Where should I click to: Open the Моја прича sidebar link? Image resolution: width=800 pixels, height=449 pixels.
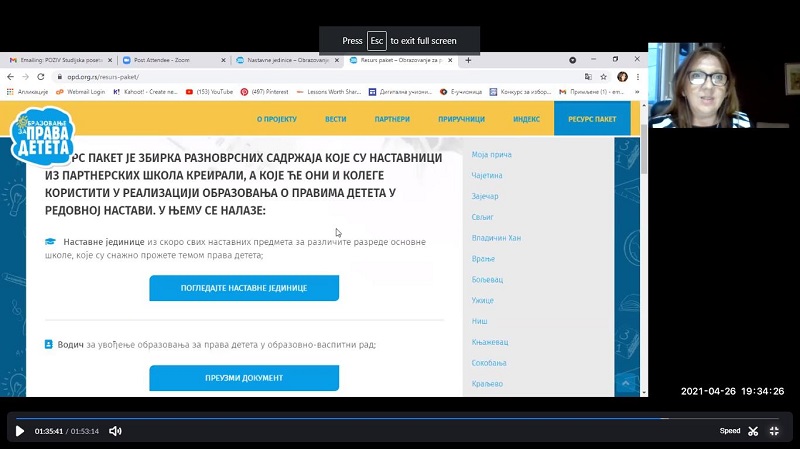click(491, 155)
